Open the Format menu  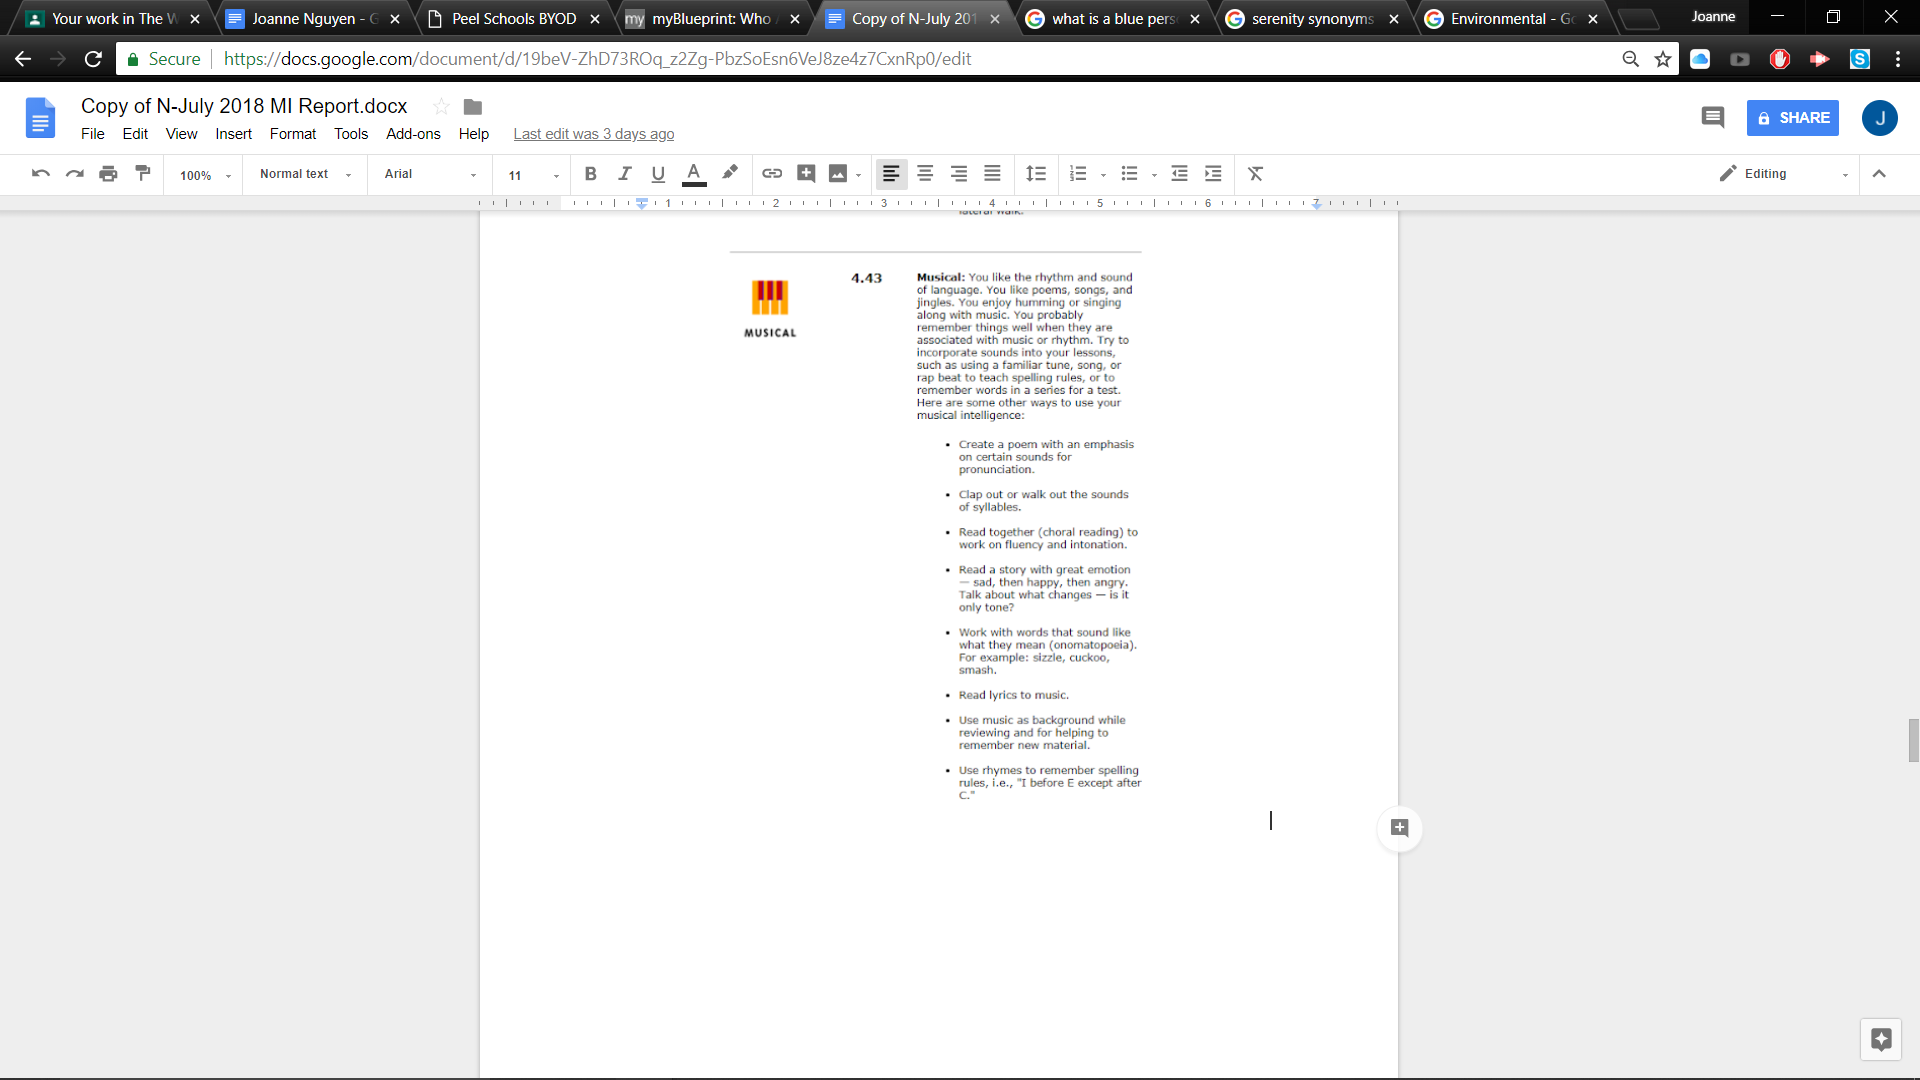pyautogui.click(x=293, y=134)
